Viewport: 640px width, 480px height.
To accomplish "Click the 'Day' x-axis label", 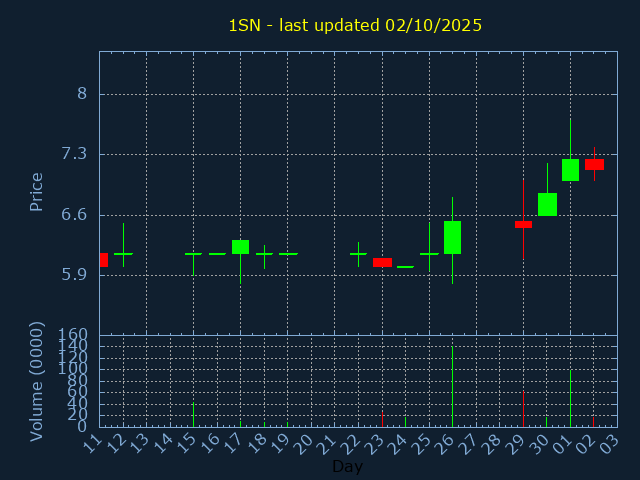I will 347,466.
